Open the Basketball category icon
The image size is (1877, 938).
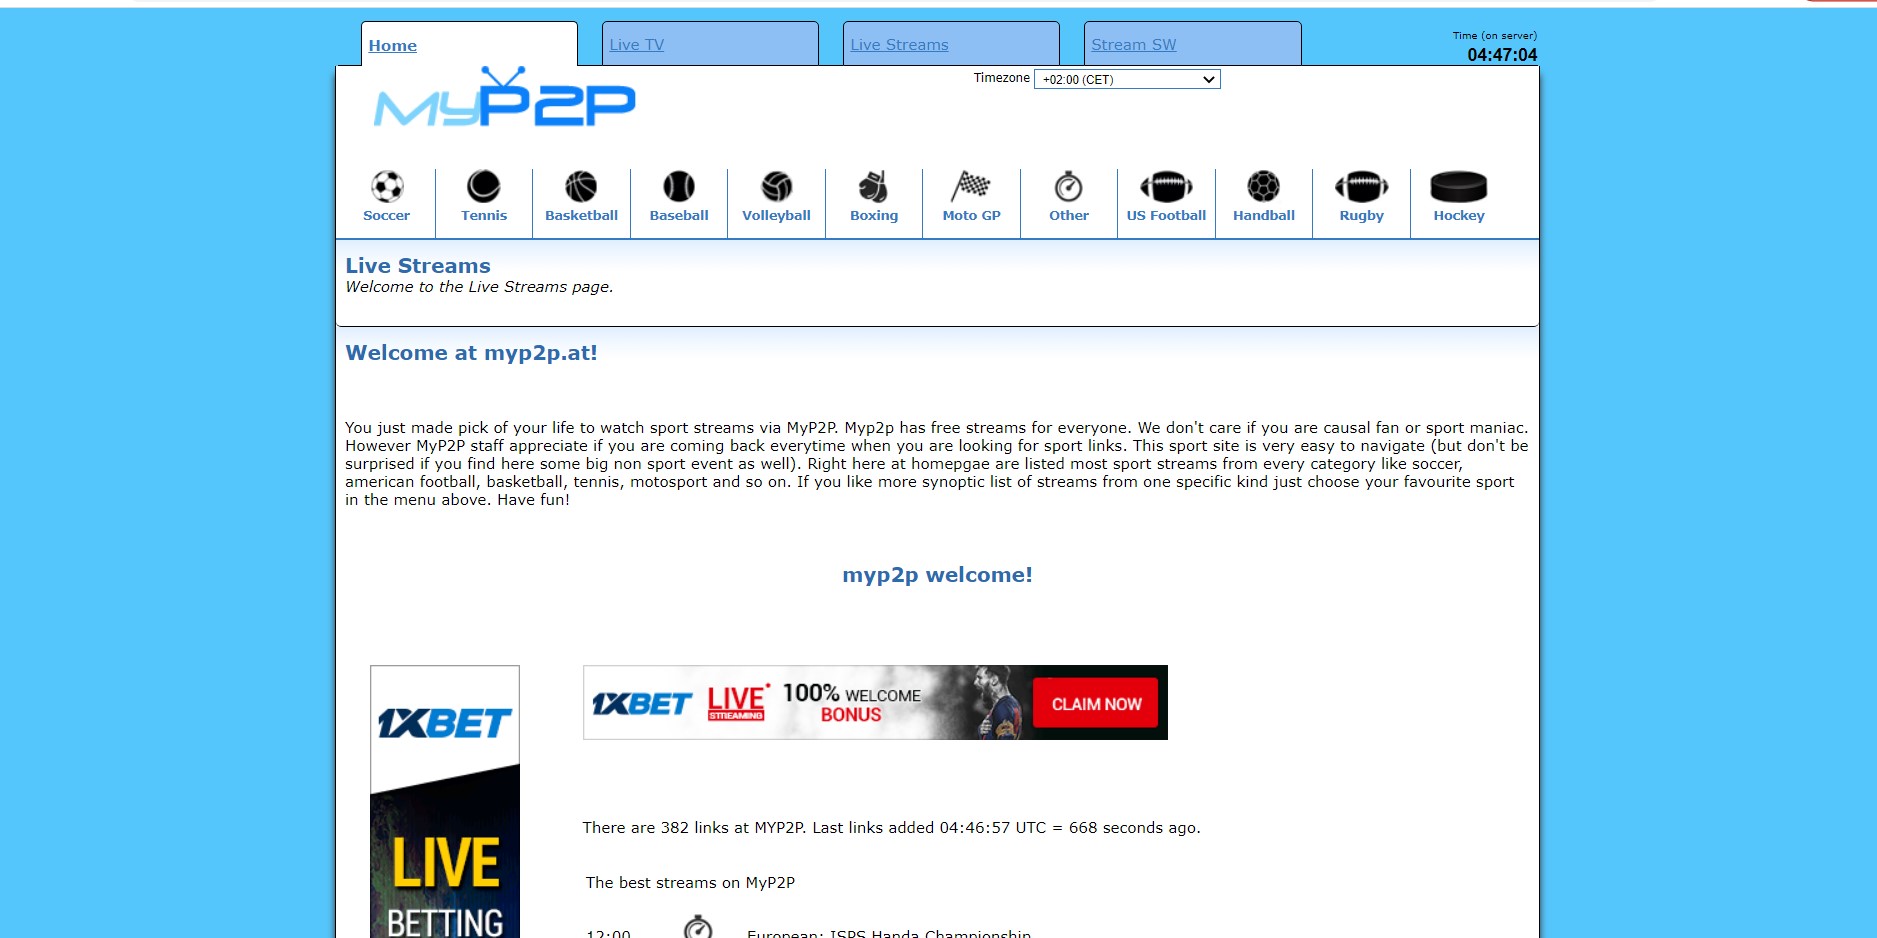pyautogui.click(x=581, y=187)
